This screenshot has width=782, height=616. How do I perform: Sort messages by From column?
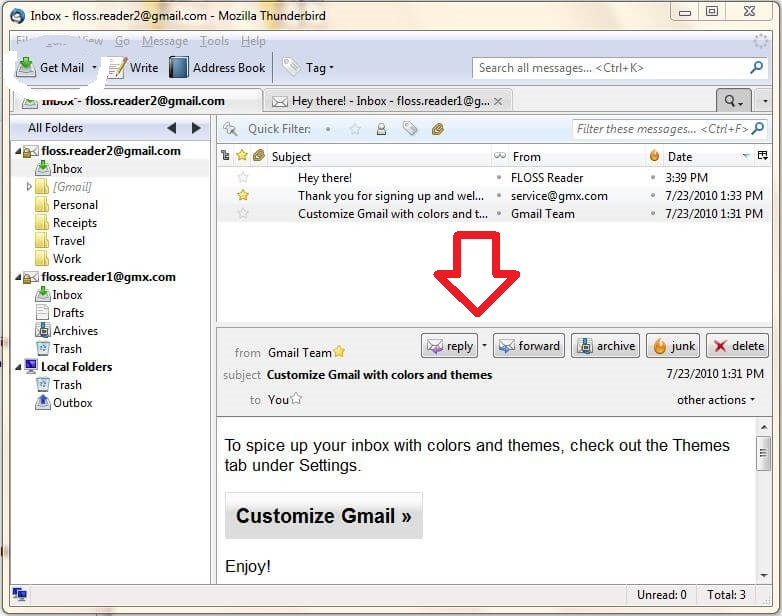pyautogui.click(x=577, y=157)
